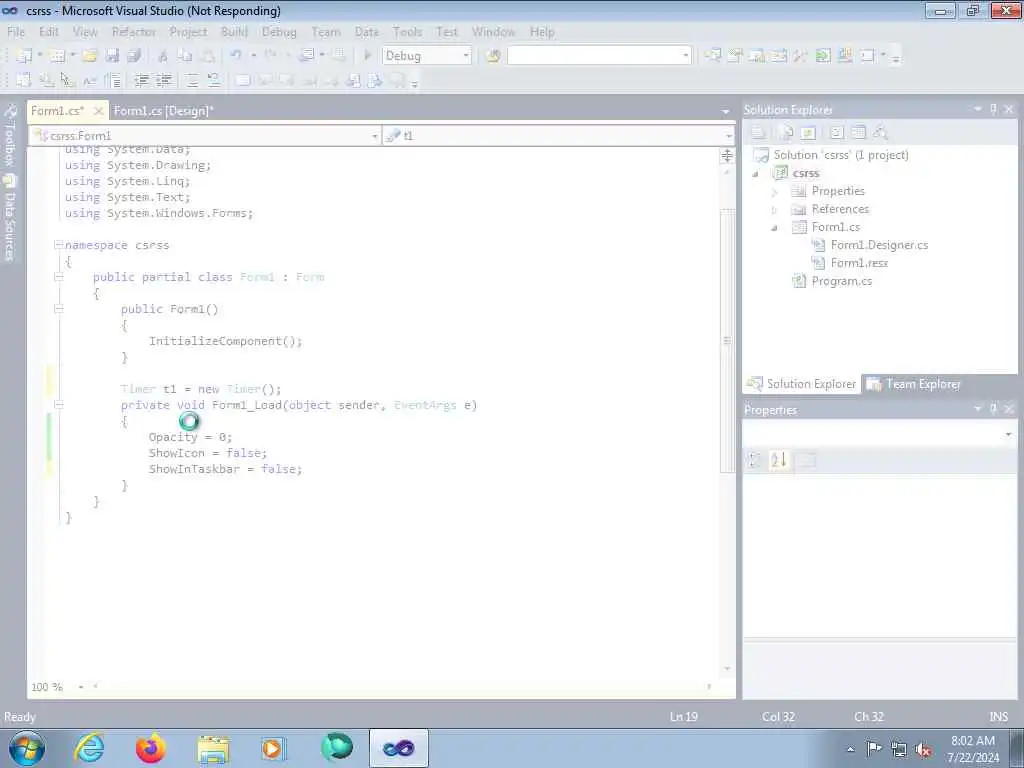Click the Decrease Indent icon
The image size is (1024, 768).
tap(141, 80)
